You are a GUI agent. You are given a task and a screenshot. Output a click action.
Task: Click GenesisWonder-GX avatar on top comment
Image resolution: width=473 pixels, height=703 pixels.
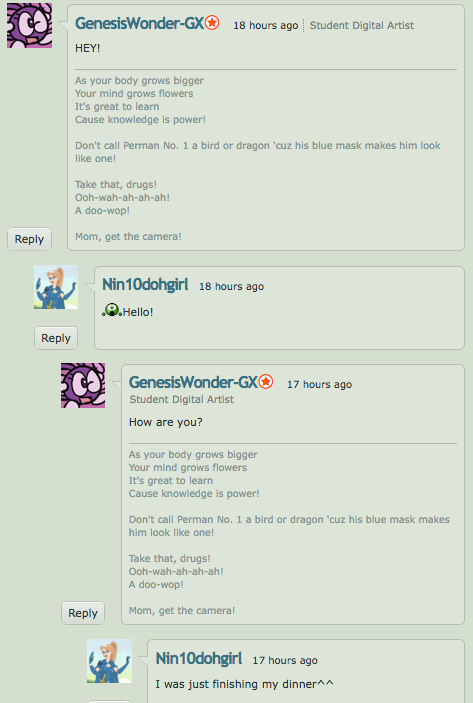tap(30, 26)
